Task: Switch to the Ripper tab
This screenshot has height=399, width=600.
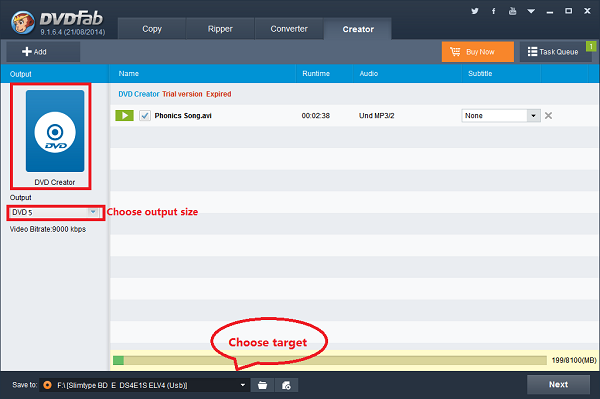Action: [x=220, y=29]
